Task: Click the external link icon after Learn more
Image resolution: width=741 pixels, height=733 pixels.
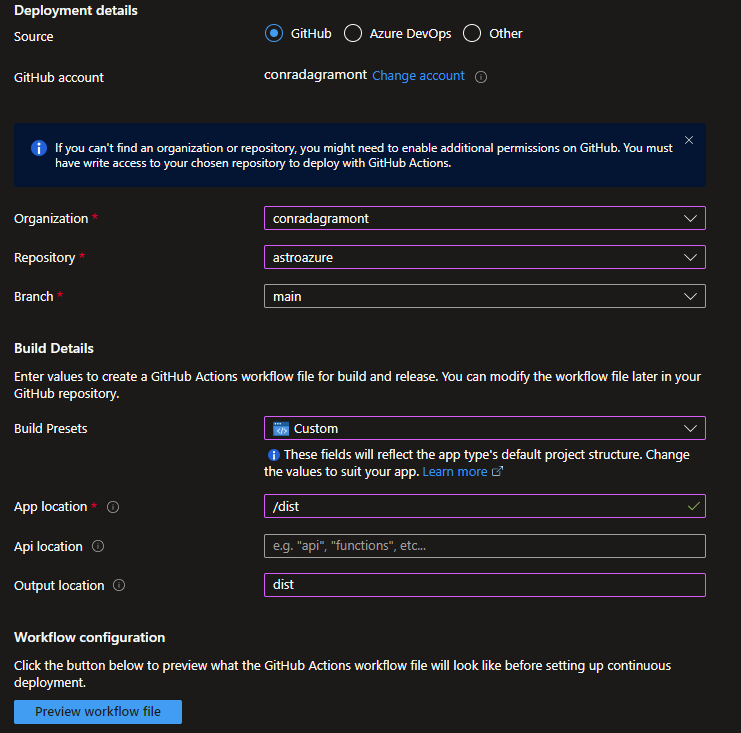Action: coord(497,471)
